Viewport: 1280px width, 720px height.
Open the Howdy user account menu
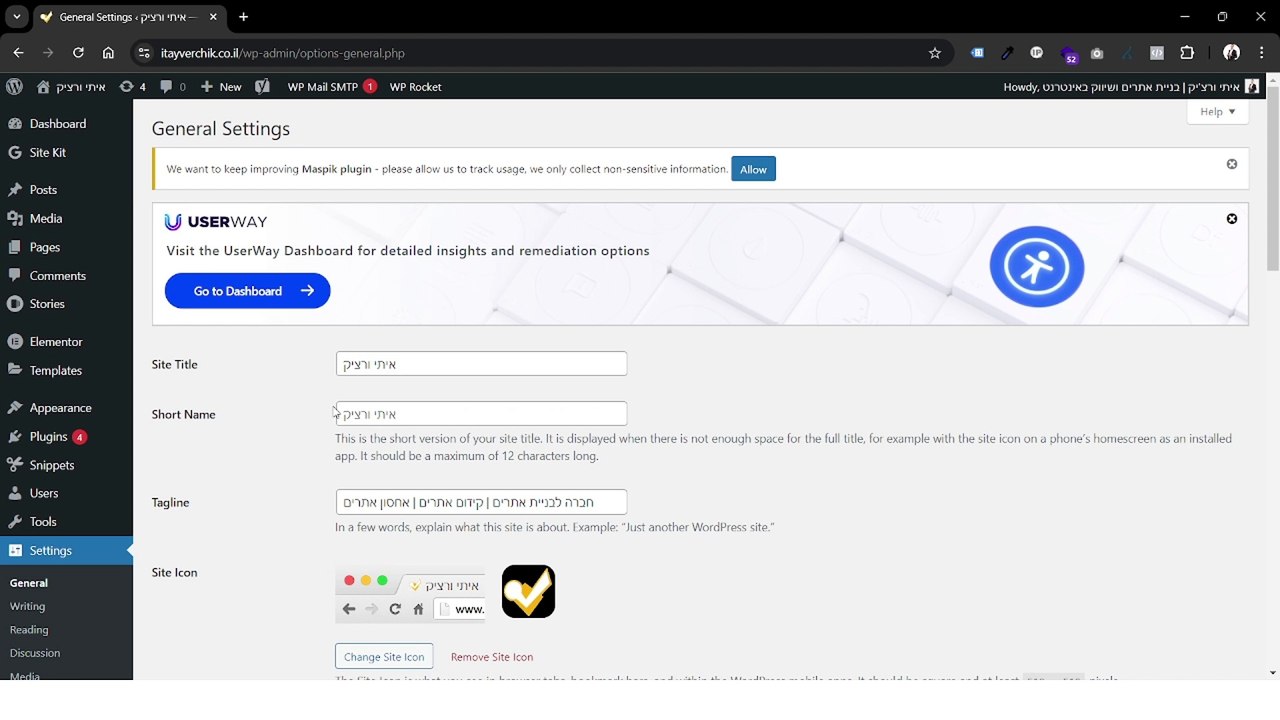[1131, 87]
